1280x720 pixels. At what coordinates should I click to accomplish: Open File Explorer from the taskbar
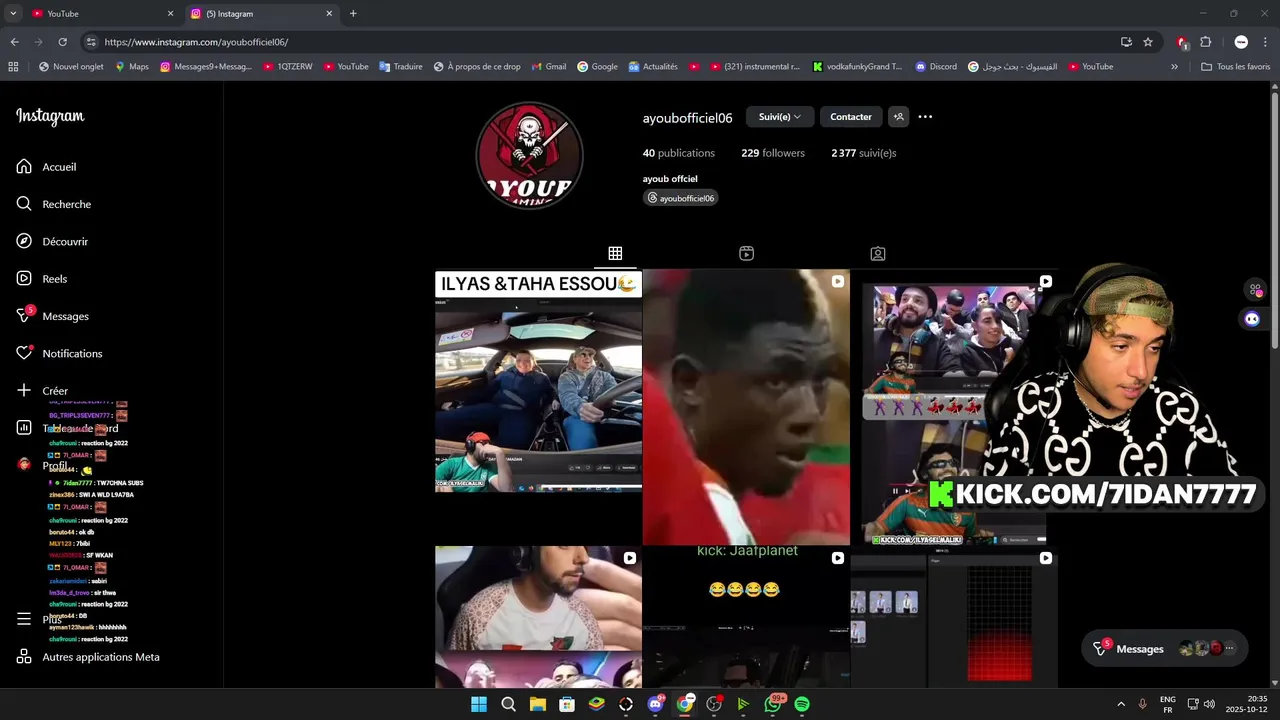pos(537,704)
